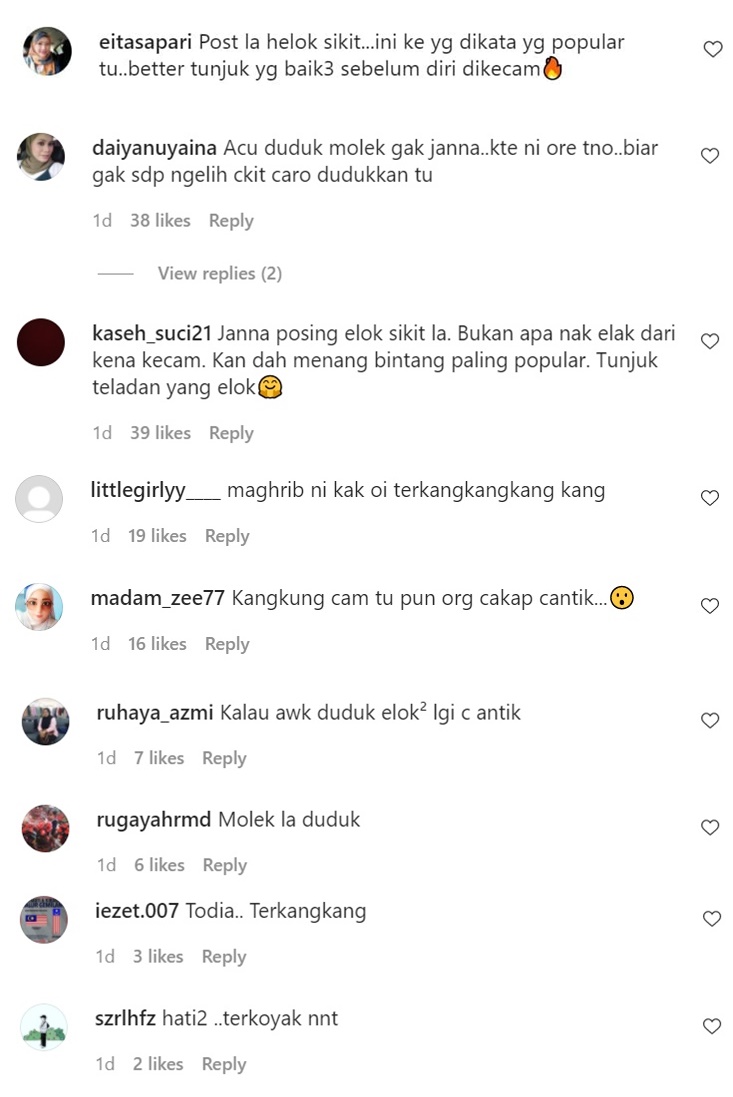
Task: Tap the heart on iezet.007's comment
Action: 711,919
